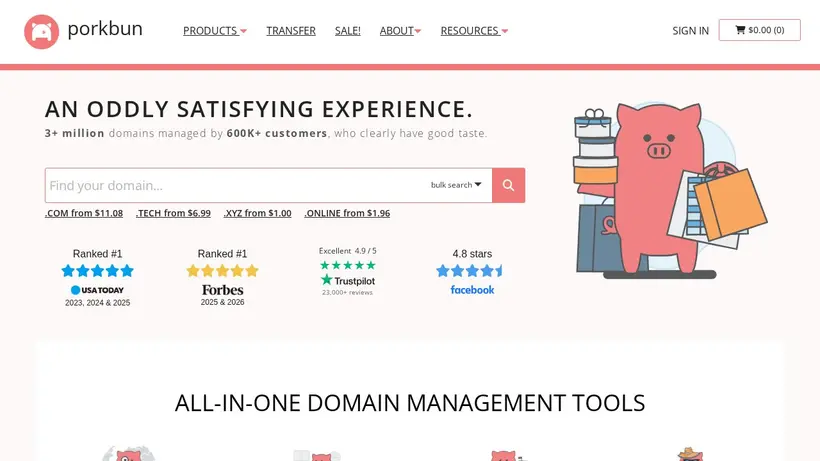This screenshot has width=820, height=461.
Task: Select .COM from $11.08 link
Action: click(x=84, y=213)
